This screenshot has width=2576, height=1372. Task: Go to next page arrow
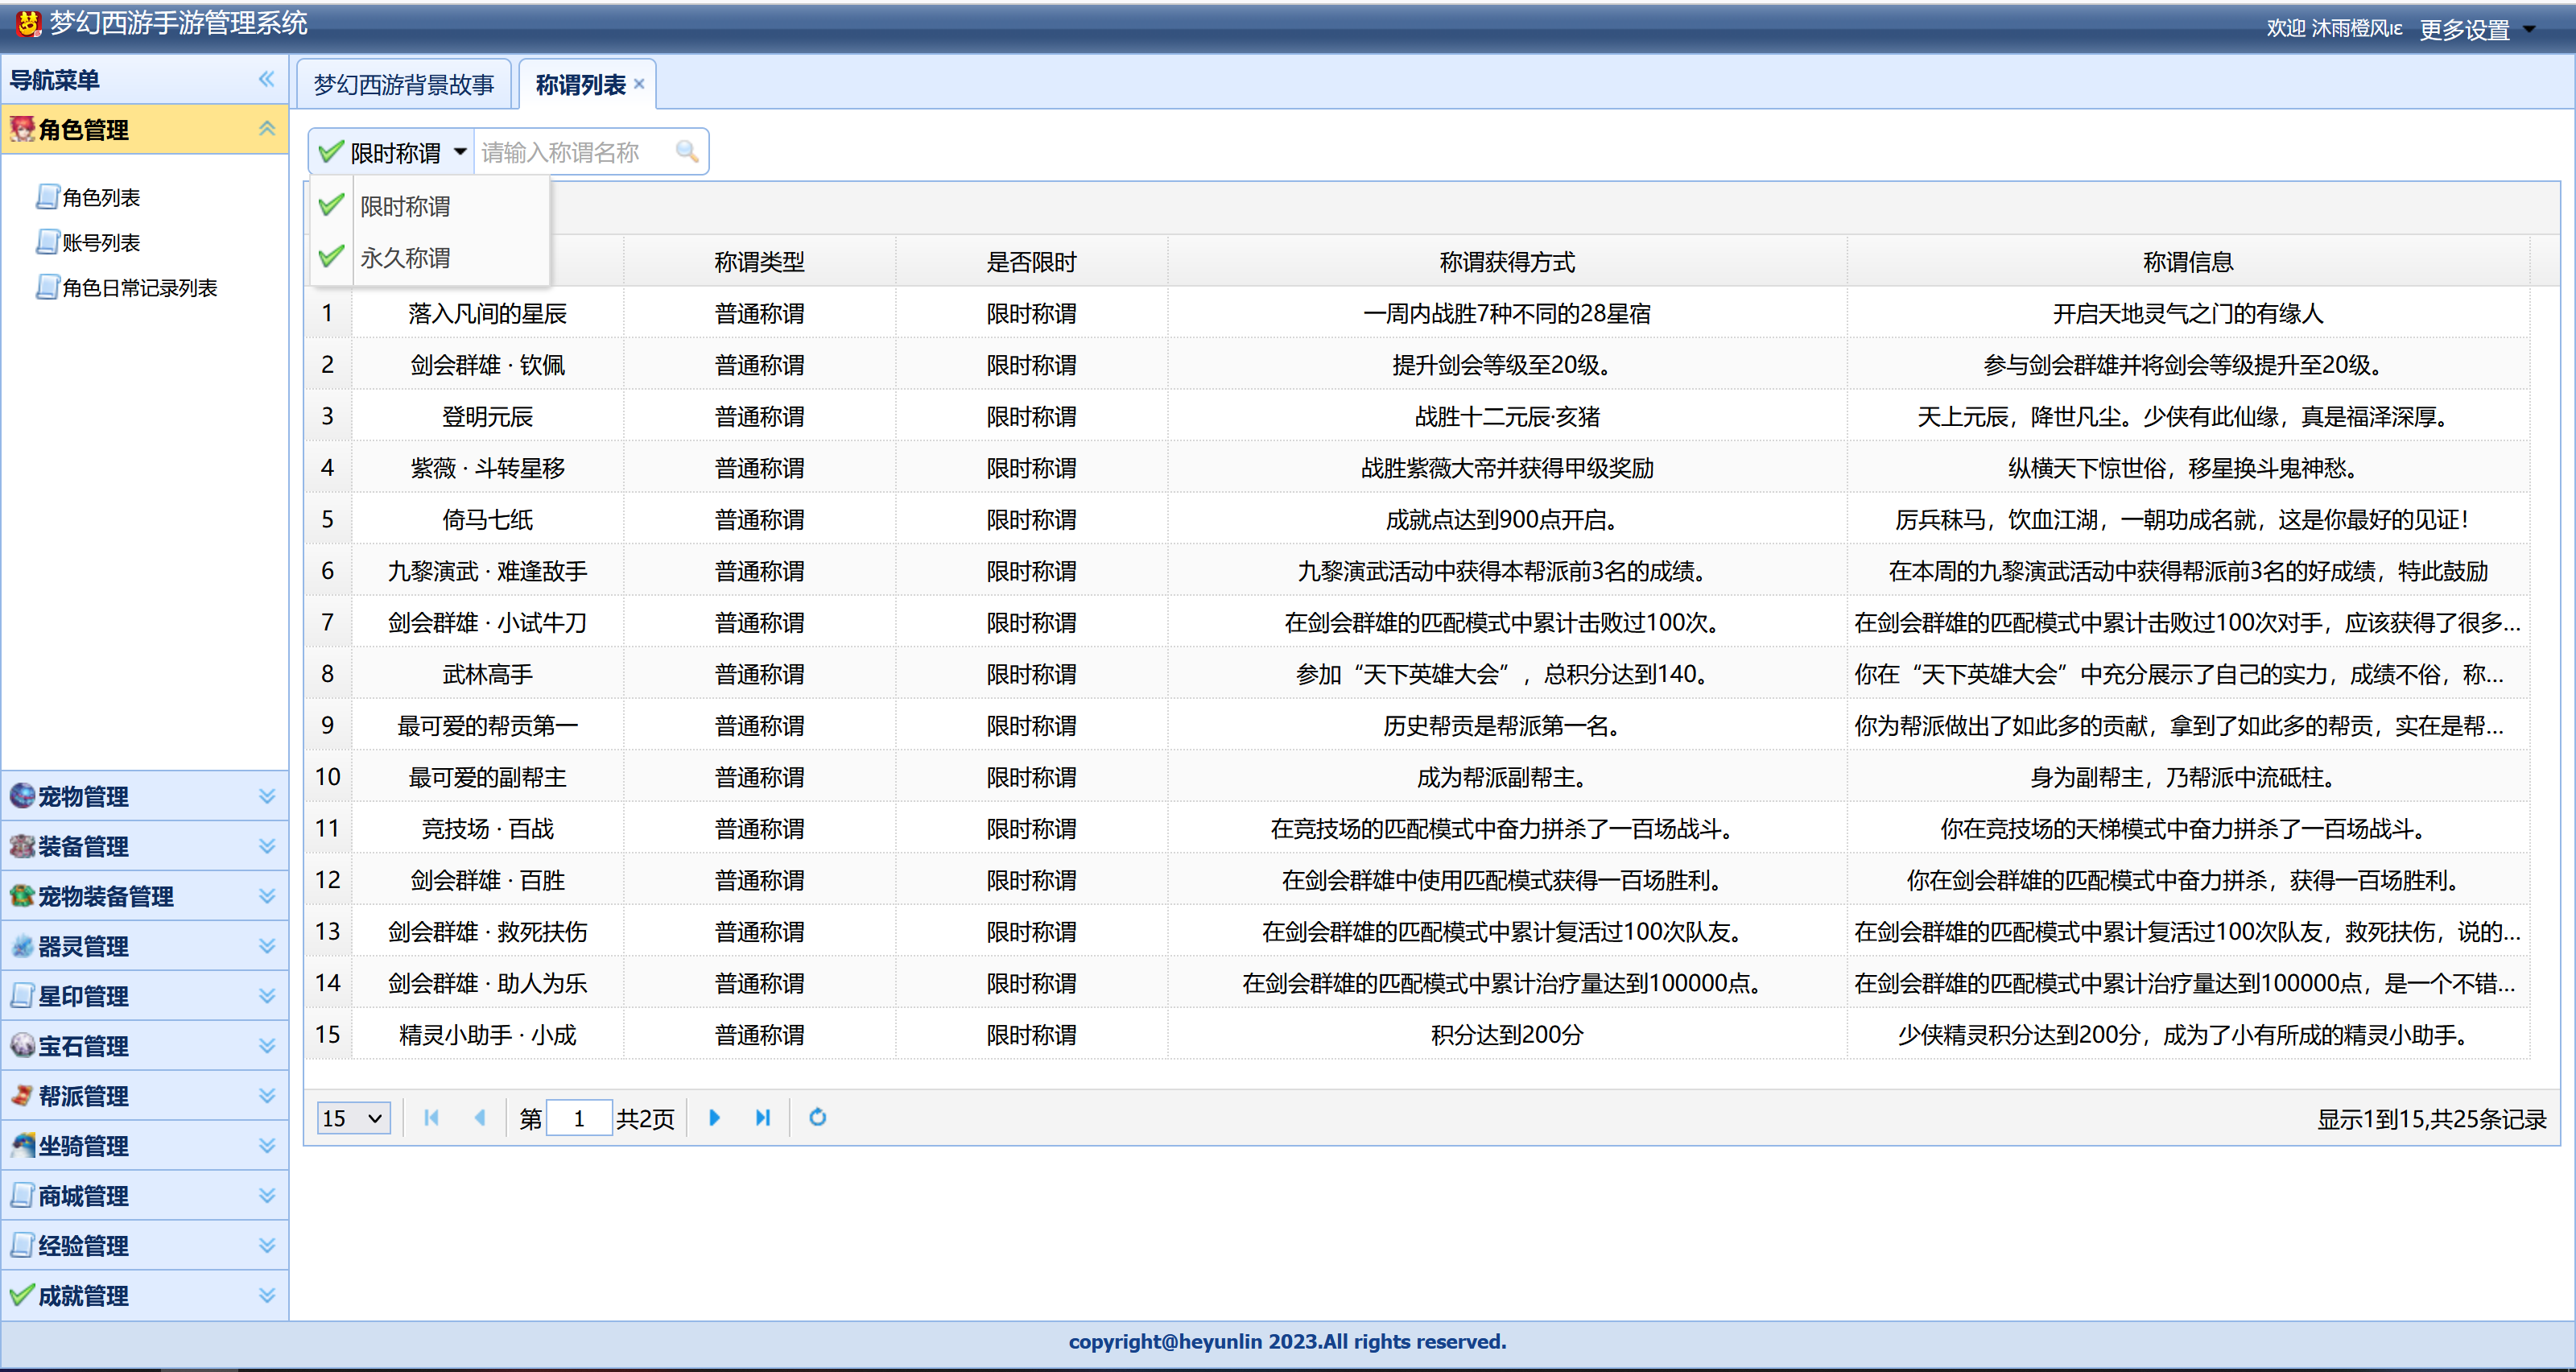coord(714,1117)
